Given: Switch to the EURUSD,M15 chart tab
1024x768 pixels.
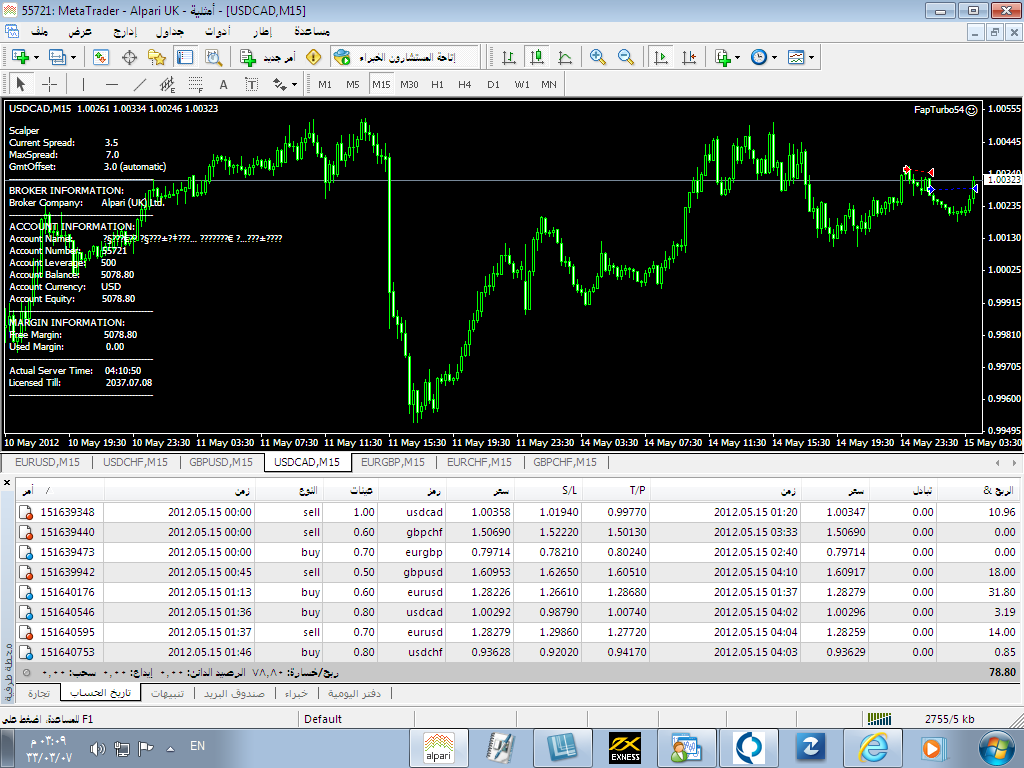Looking at the screenshot, I should tap(47, 462).
